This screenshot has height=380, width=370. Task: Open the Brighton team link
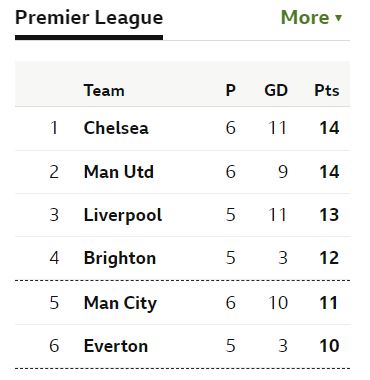coord(120,258)
